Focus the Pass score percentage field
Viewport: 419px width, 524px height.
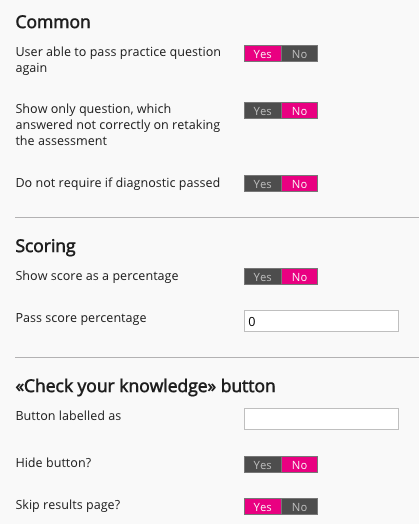(321, 321)
